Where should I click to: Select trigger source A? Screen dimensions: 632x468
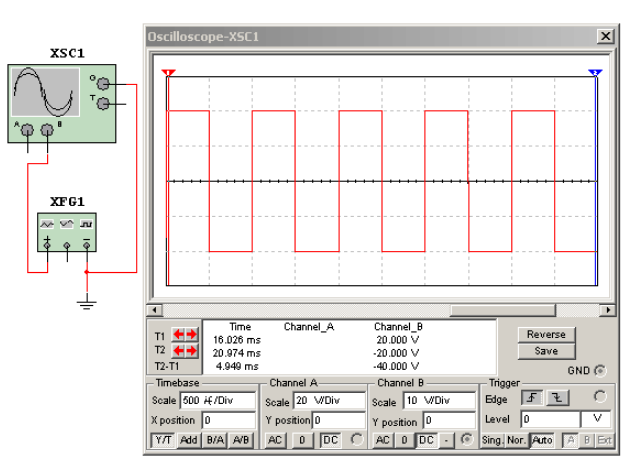coord(570,440)
